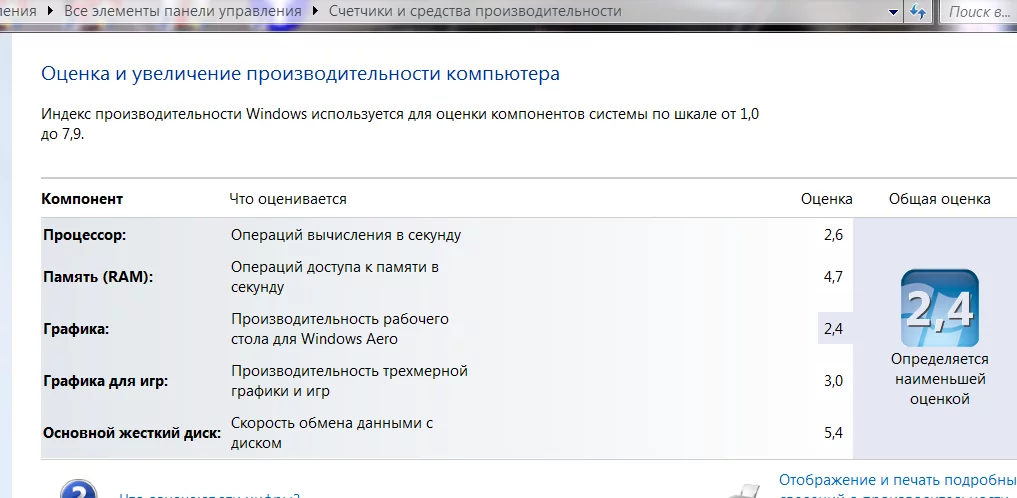Click the 'Общая оценка' column header
This screenshot has width=1017, height=498.
click(x=939, y=199)
